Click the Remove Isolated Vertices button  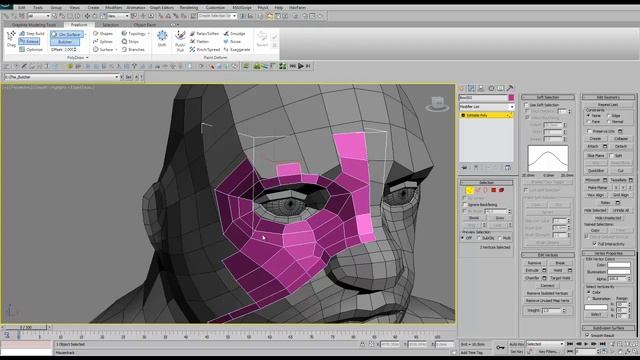(x=547, y=293)
